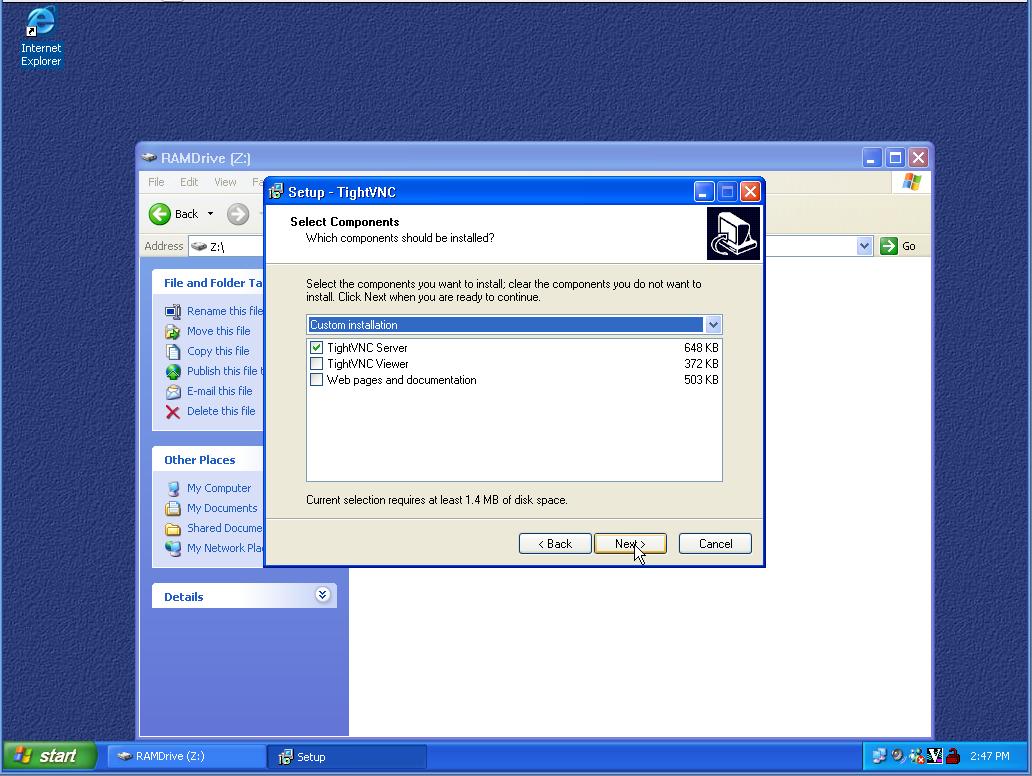Click the 503 KB size text
Viewport: 1032px width, 776px height.
(701, 380)
